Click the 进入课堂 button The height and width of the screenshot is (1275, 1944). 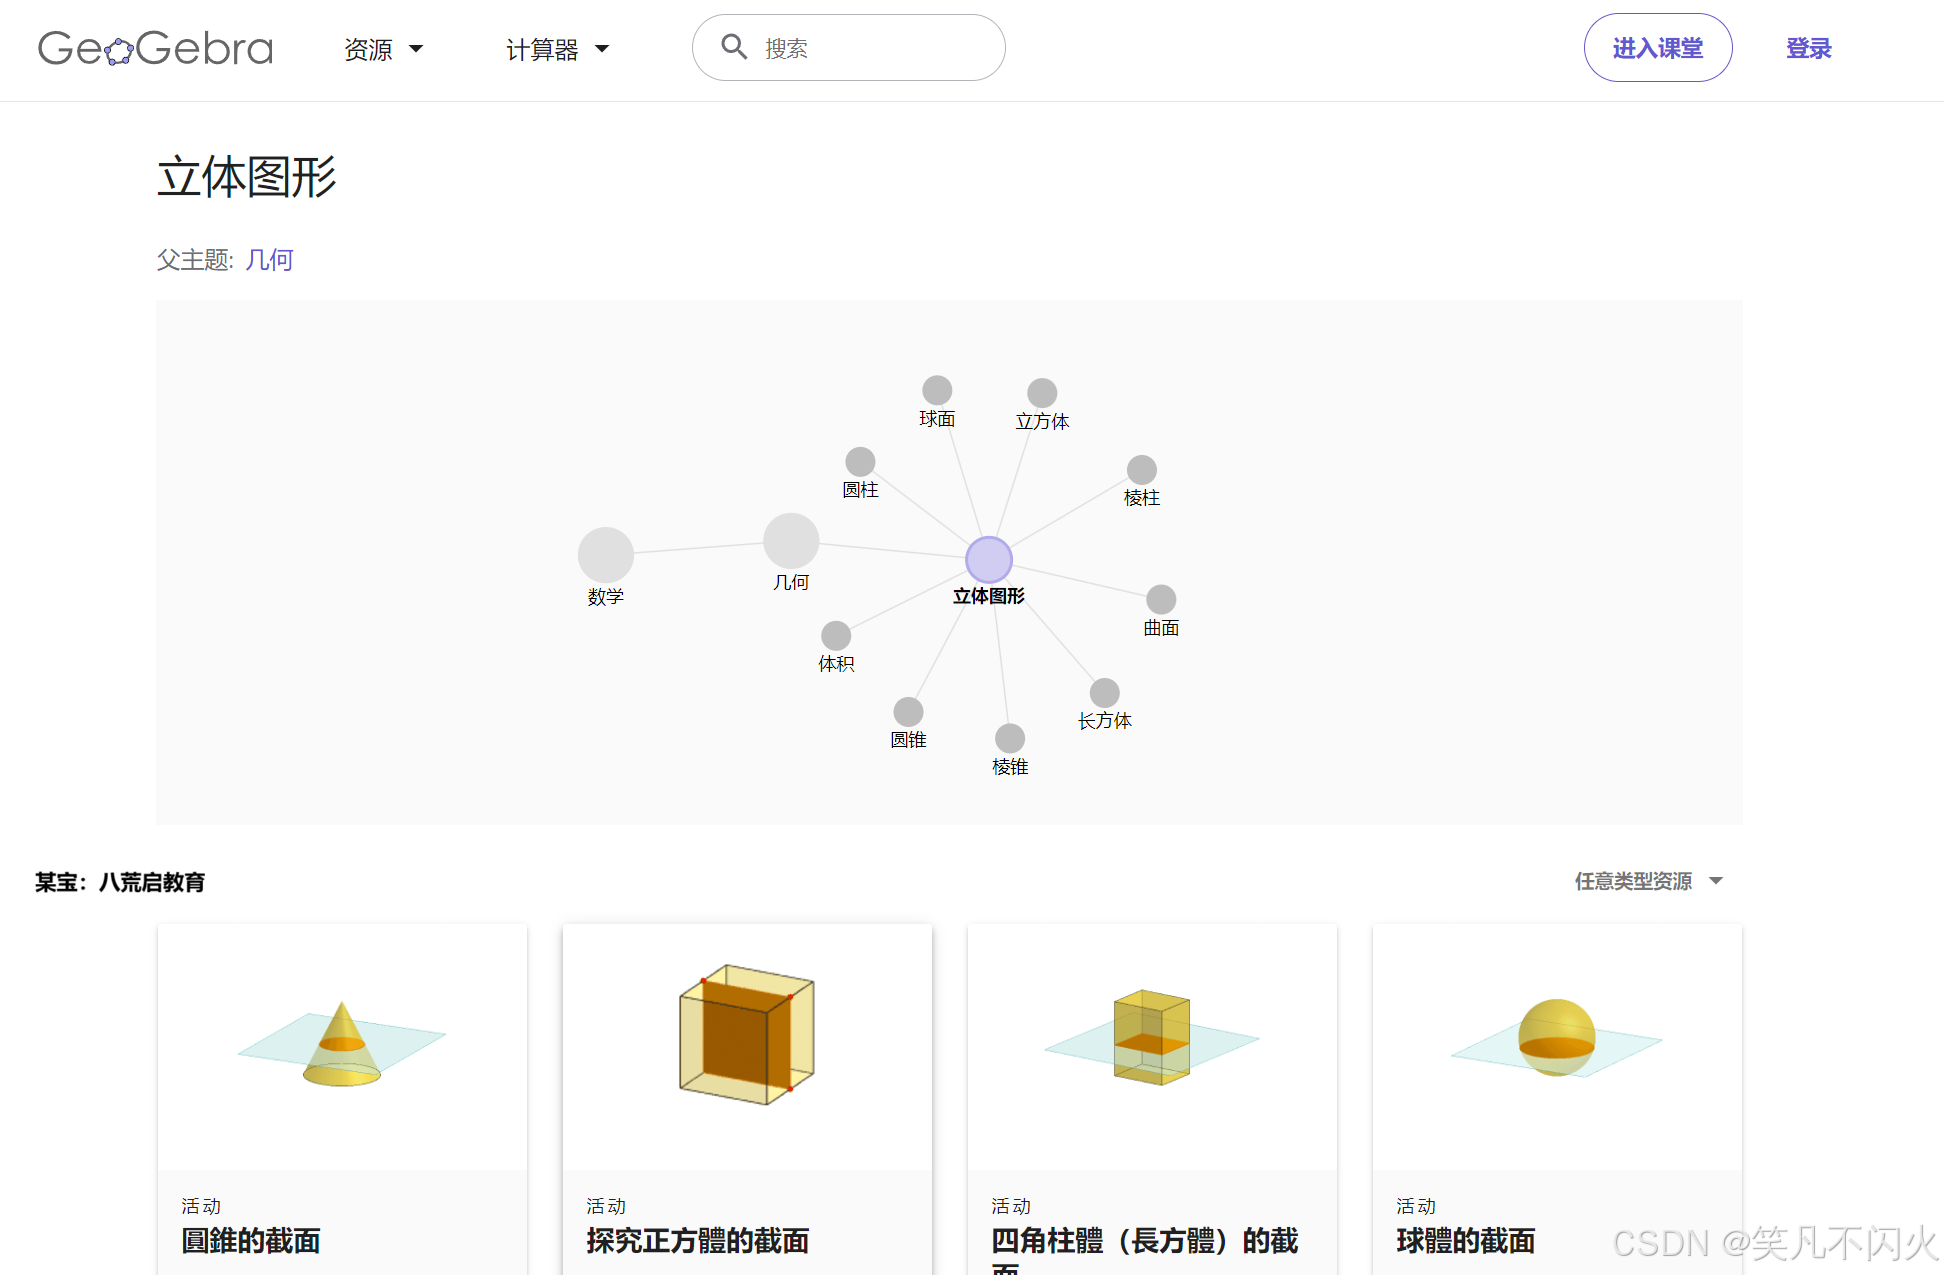tap(1657, 48)
